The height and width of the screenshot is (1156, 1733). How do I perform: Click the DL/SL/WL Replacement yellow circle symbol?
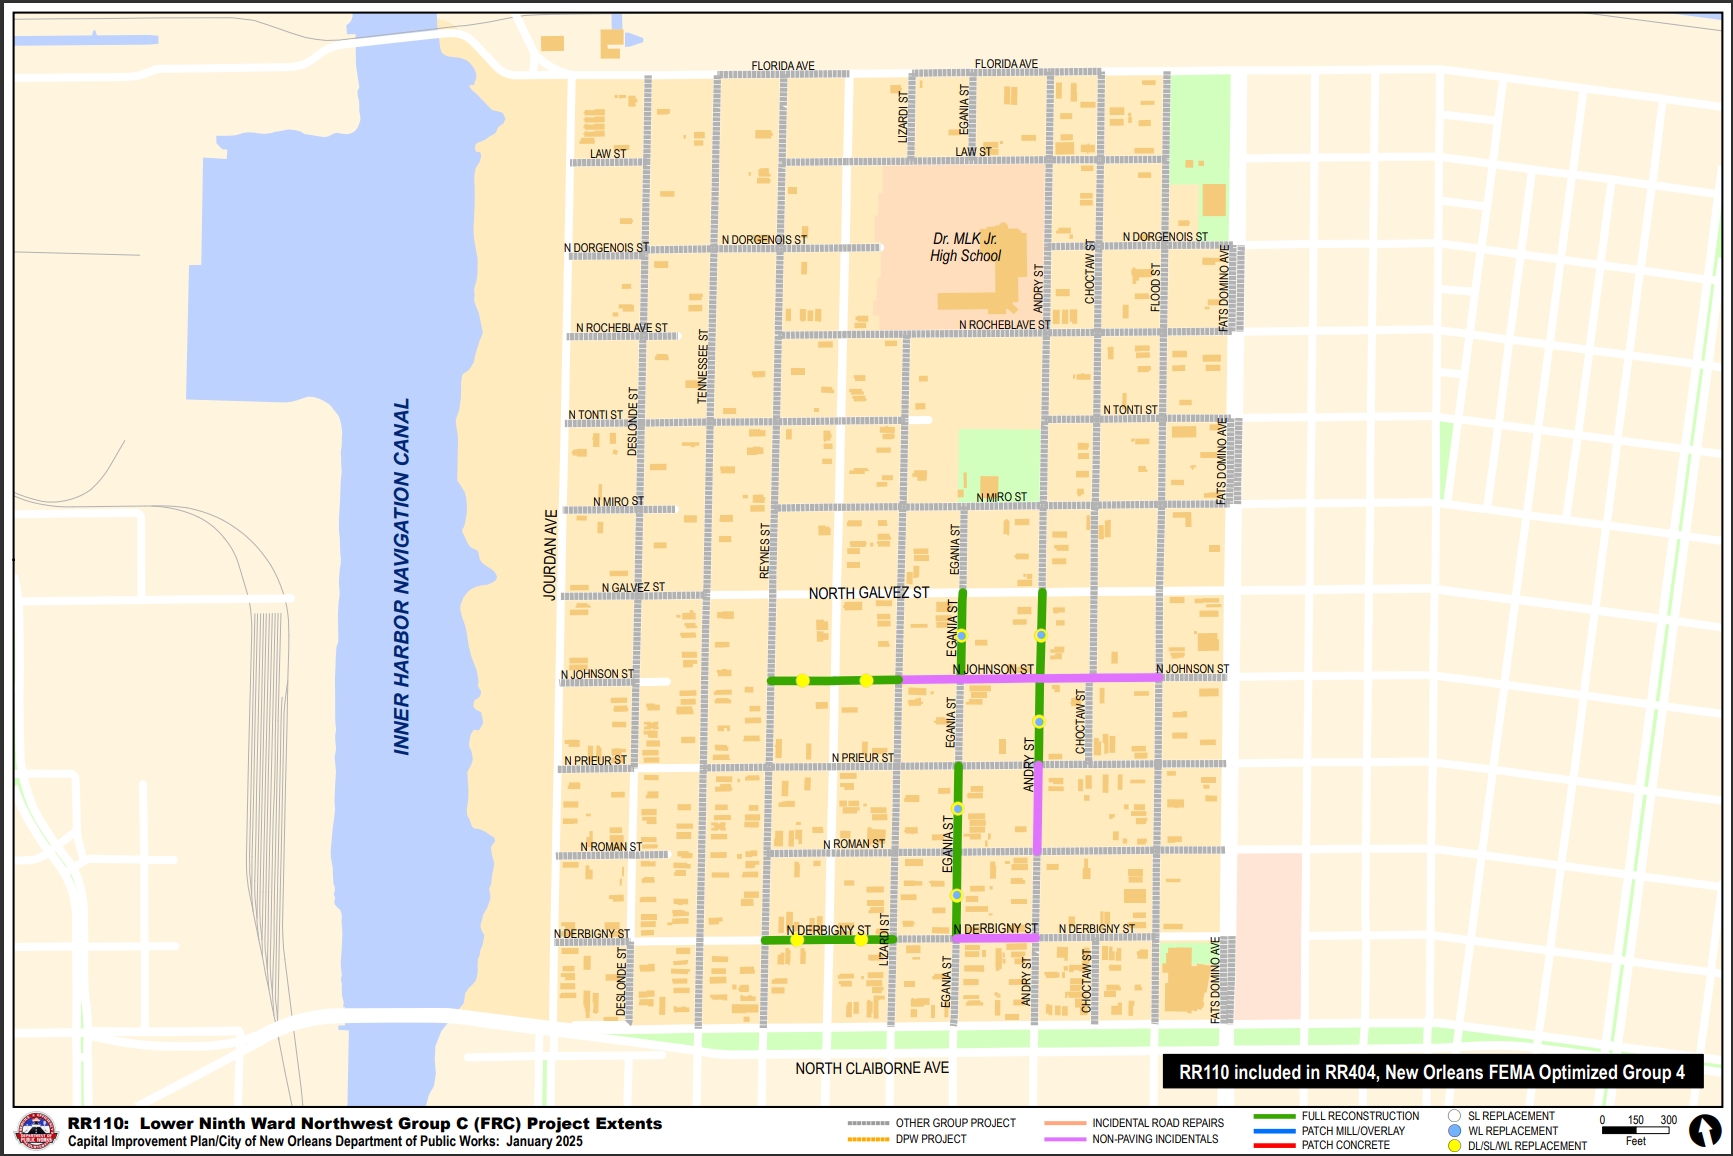click(1454, 1146)
